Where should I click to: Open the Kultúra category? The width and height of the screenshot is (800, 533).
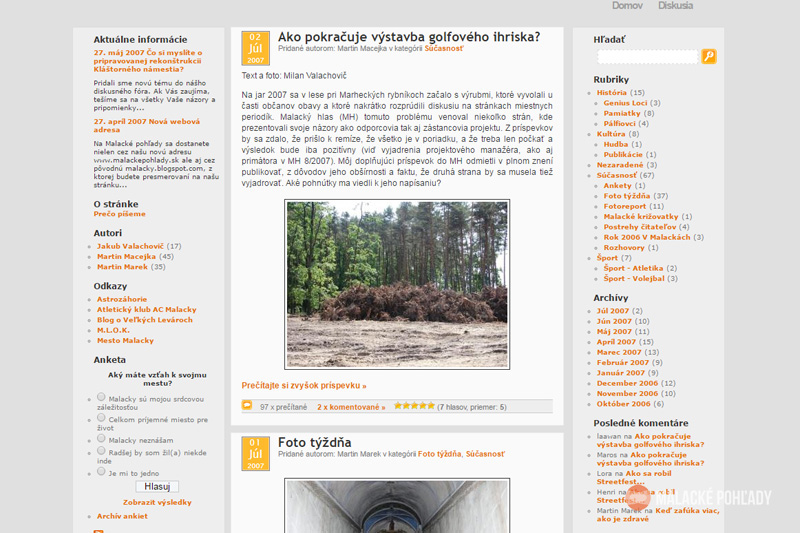pyautogui.click(x=611, y=134)
